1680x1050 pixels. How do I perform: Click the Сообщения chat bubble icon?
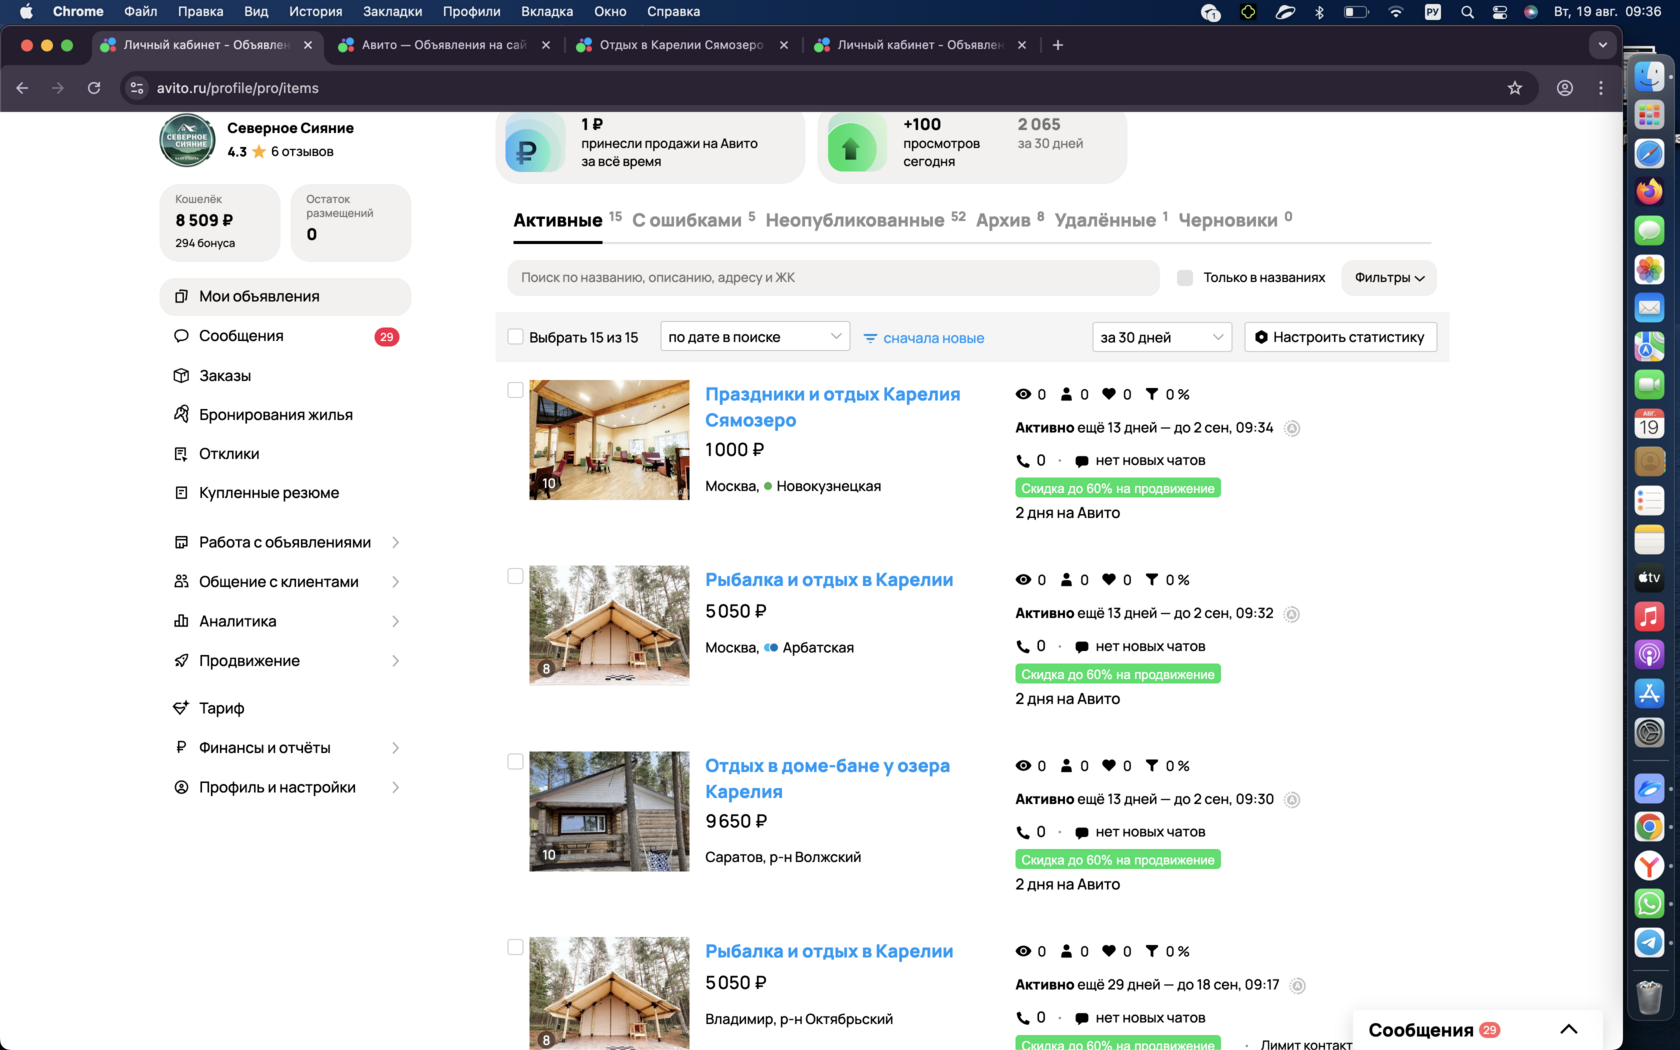pyautogui.click(x=181, y=336)
